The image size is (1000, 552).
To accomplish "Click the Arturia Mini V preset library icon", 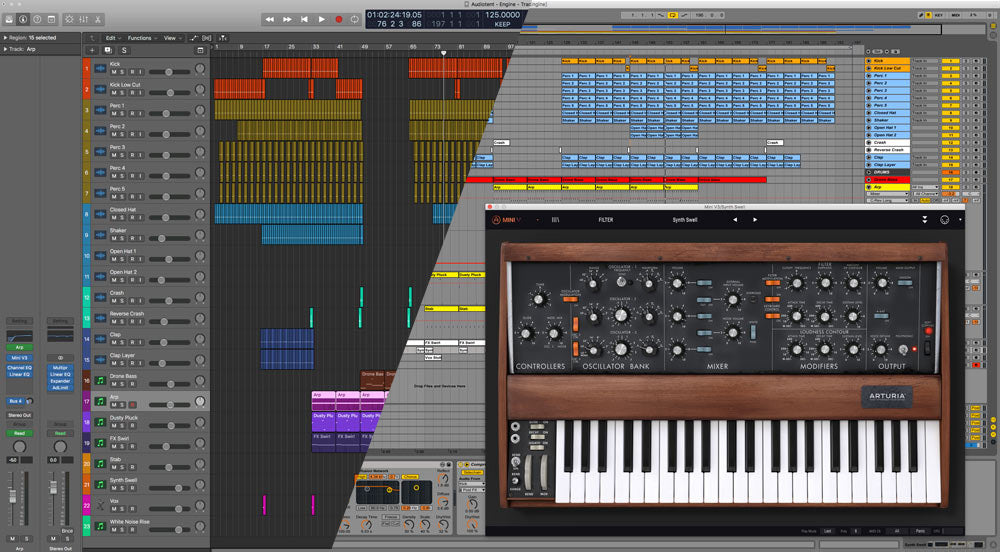I will click(x=555, y=219).
